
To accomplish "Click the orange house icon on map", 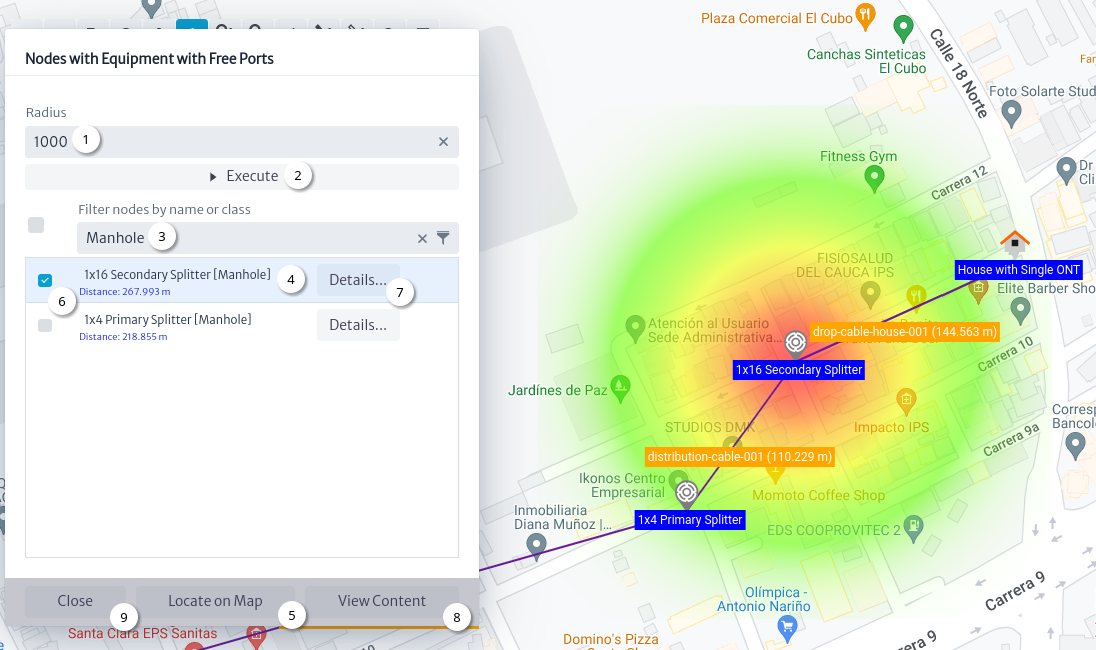I will pyautogui.click(x=1015, y=242).
